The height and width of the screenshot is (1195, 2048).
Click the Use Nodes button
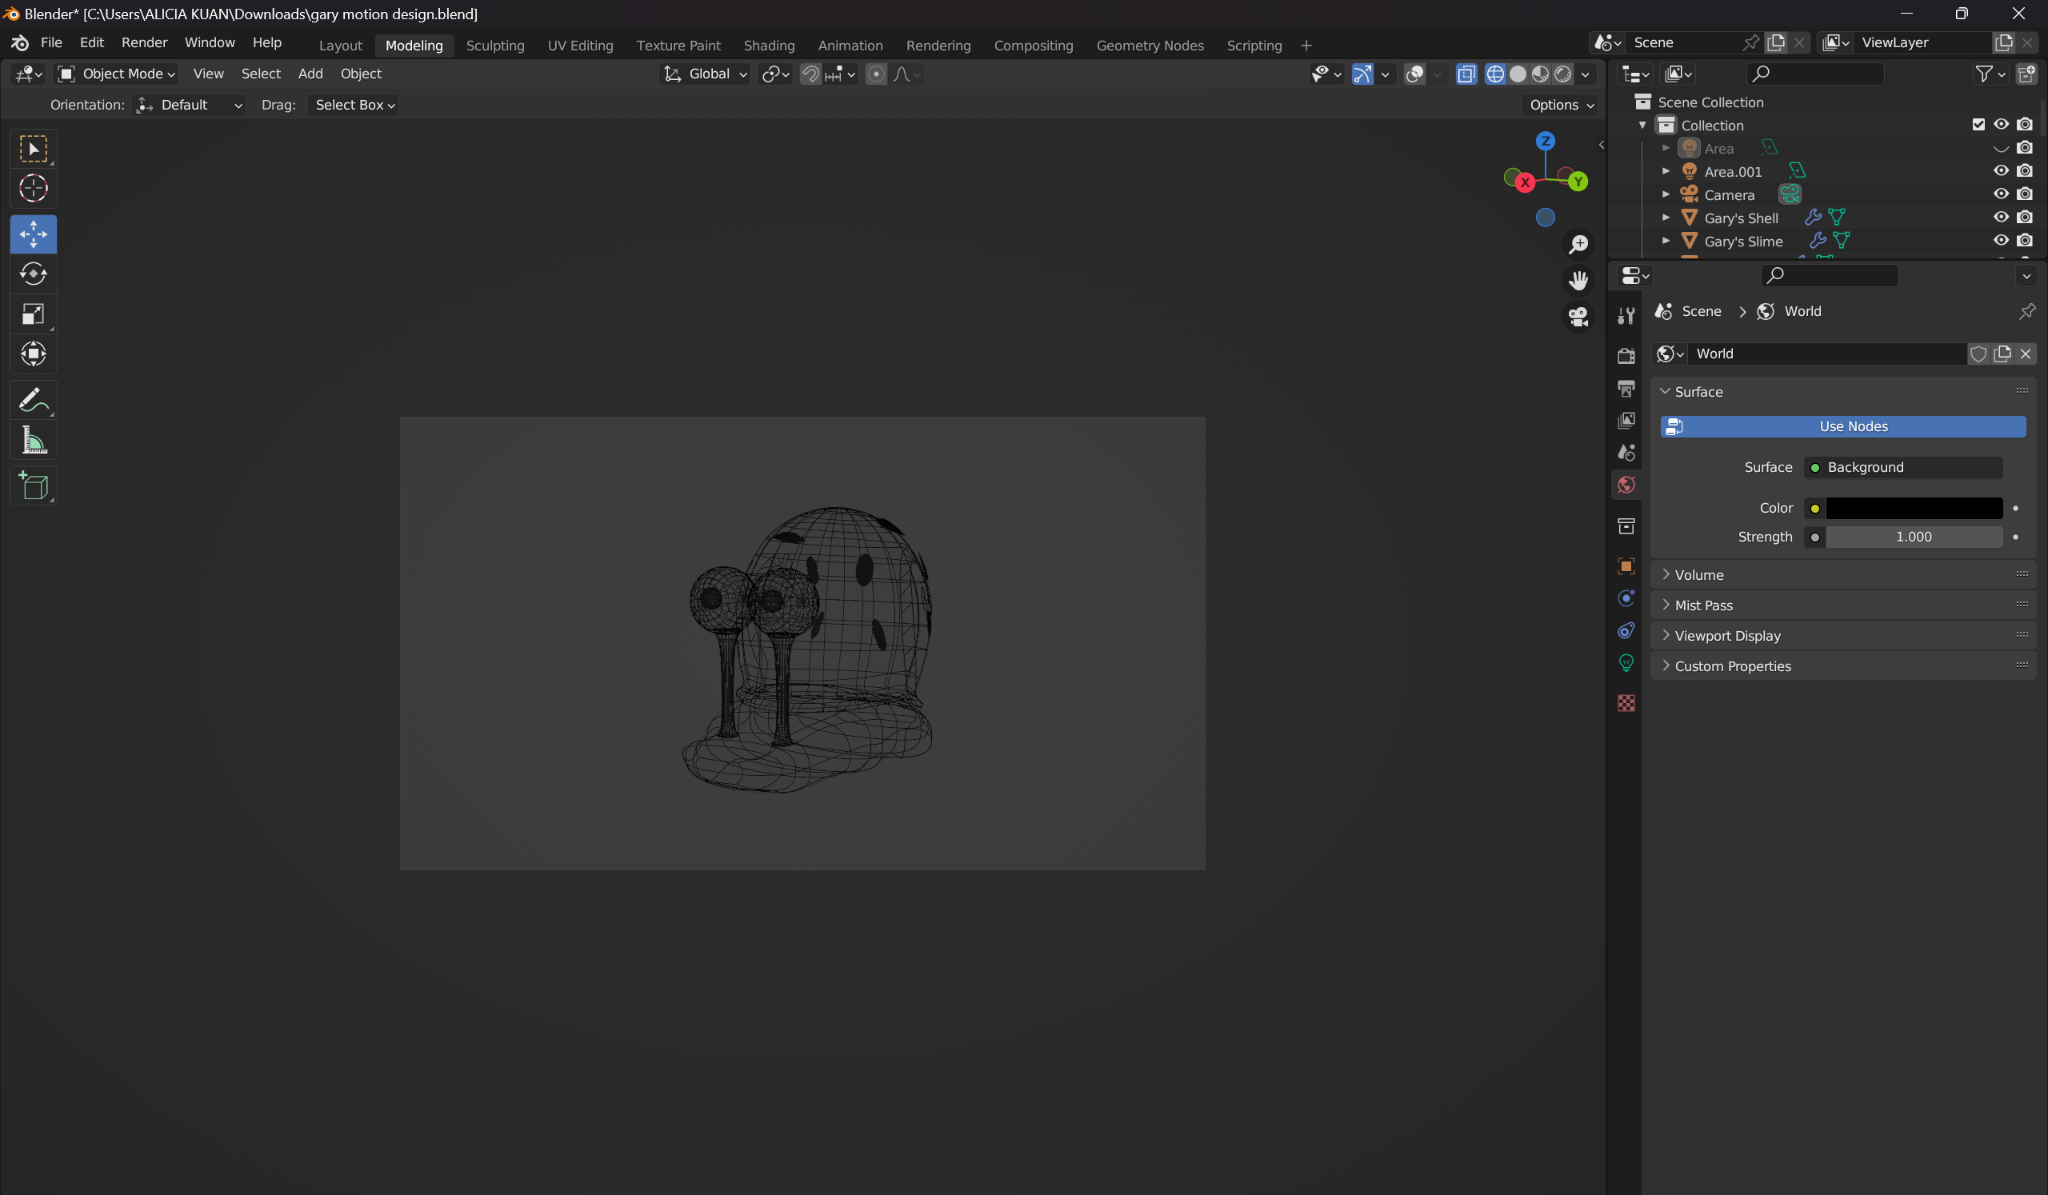[x=1843, y=427]
